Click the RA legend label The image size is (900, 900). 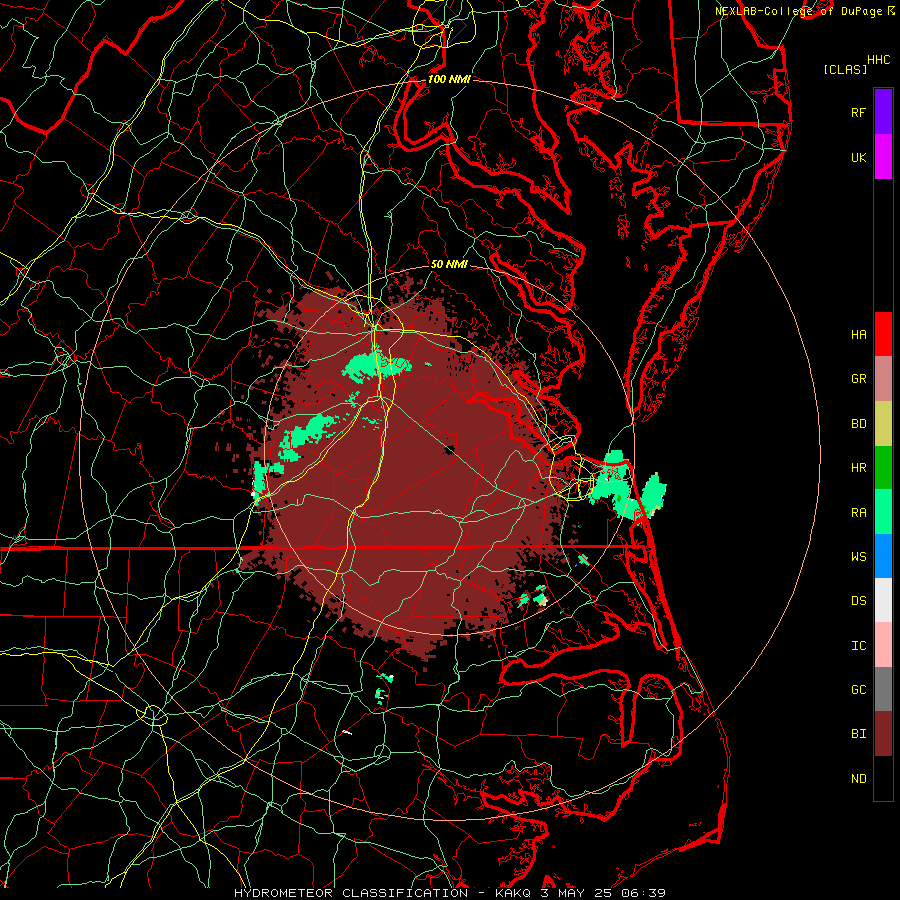click(x=858, y=513)
